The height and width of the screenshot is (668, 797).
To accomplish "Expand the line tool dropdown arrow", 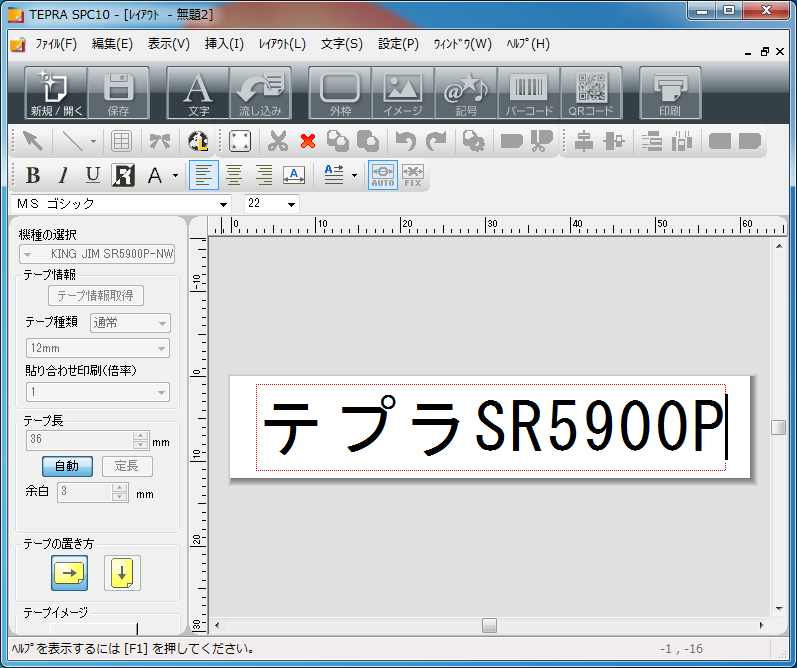I will tap(93, 141).
